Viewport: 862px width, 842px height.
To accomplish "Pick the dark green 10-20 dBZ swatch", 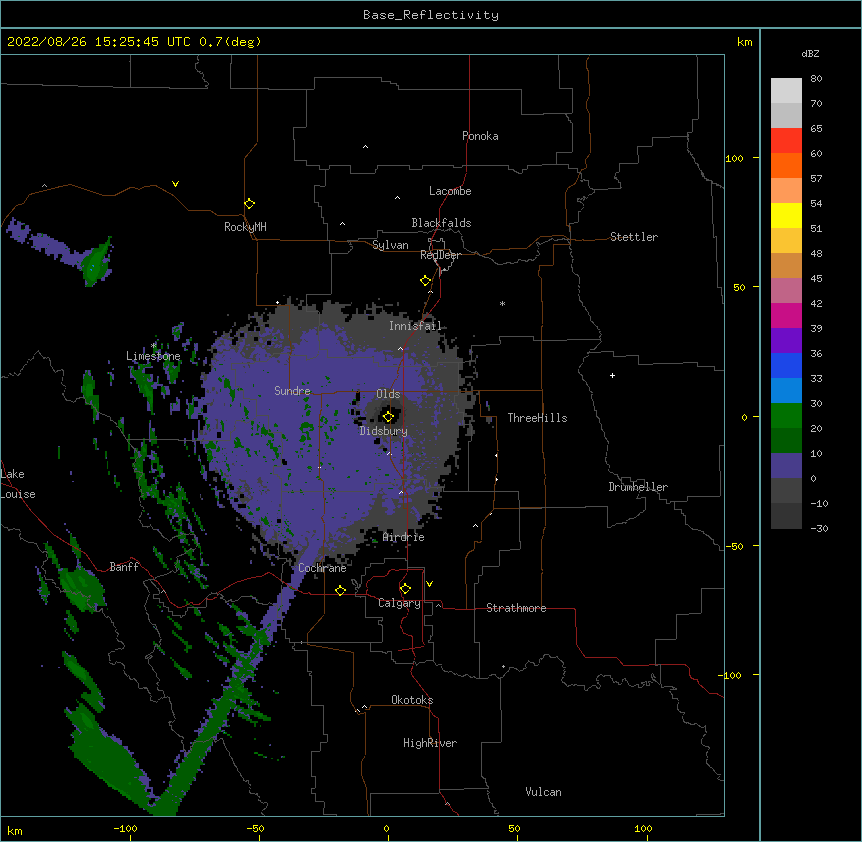I will (786, 440).
